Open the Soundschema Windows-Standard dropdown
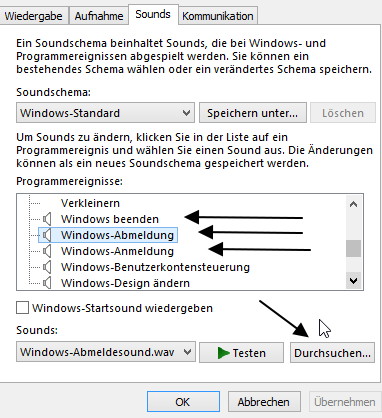Viewport: 382px width, 418px height. tap(105, 113)
